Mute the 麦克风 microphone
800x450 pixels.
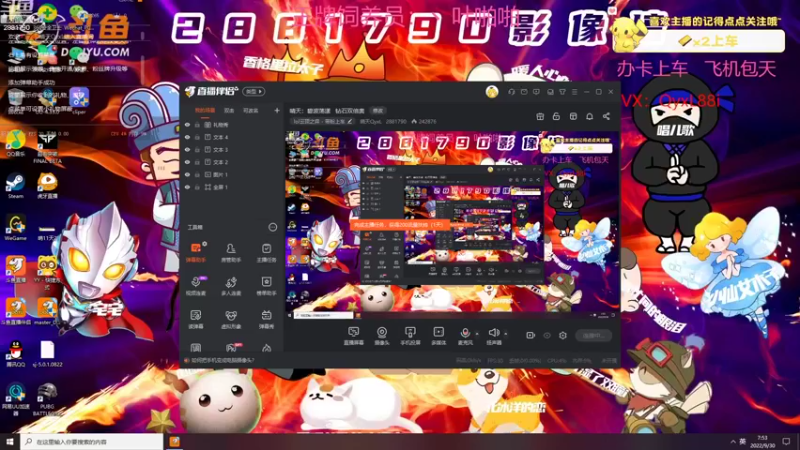(x=465, y=336)
